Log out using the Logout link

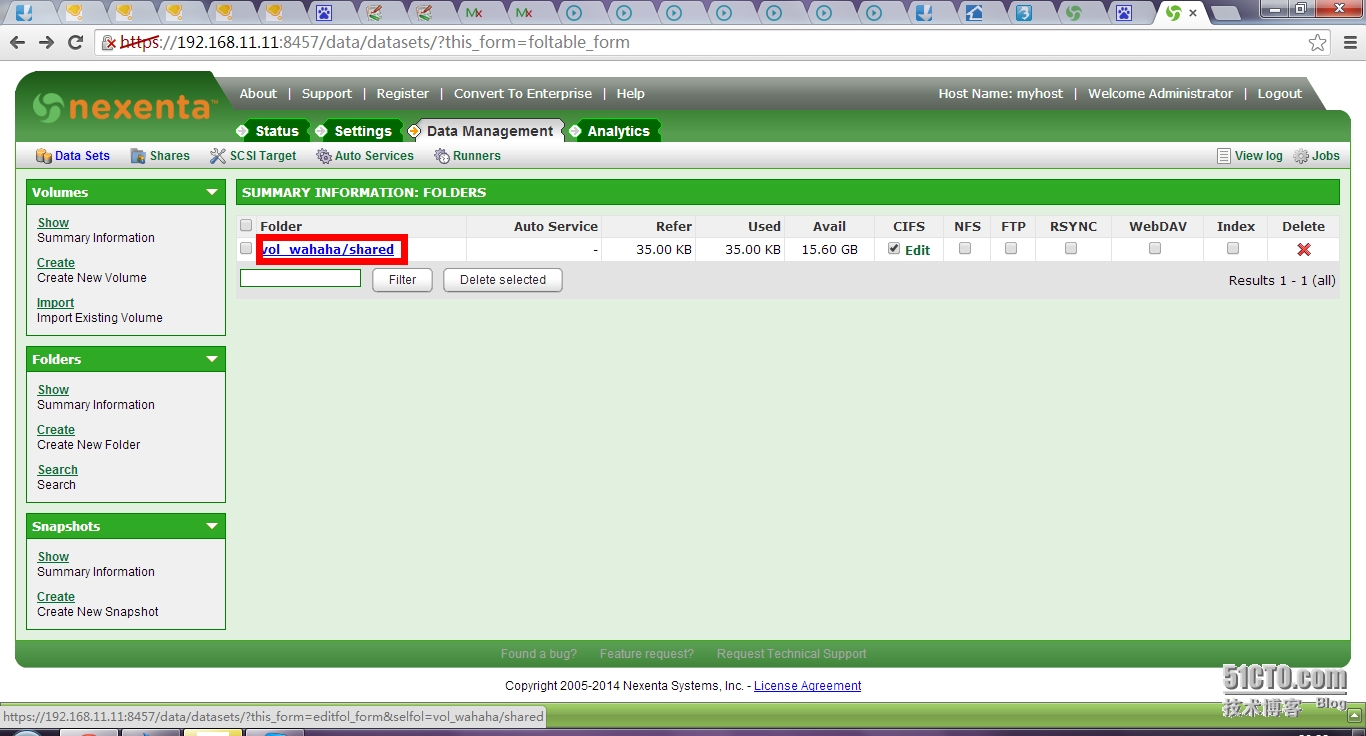click(1280, 93)
